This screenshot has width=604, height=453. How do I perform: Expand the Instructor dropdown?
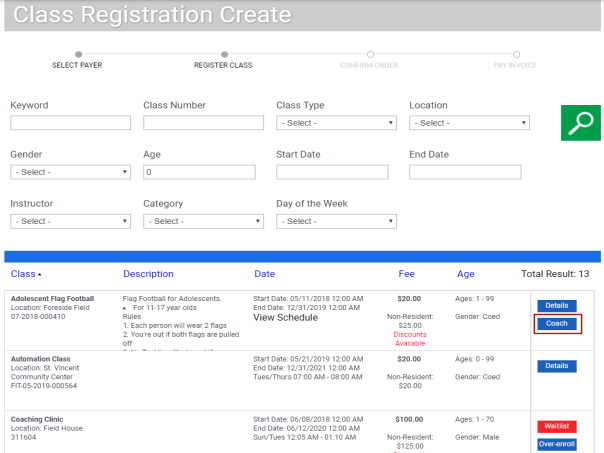(70, 221)
